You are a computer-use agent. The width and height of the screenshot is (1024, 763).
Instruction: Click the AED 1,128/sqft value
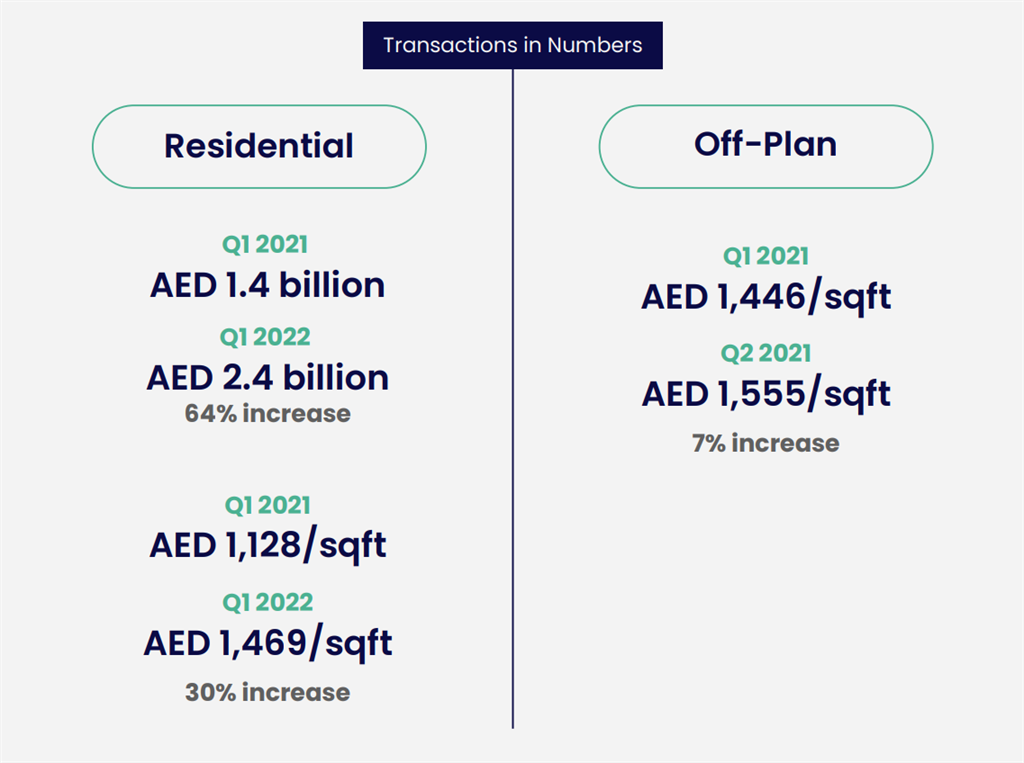(268, 545)
